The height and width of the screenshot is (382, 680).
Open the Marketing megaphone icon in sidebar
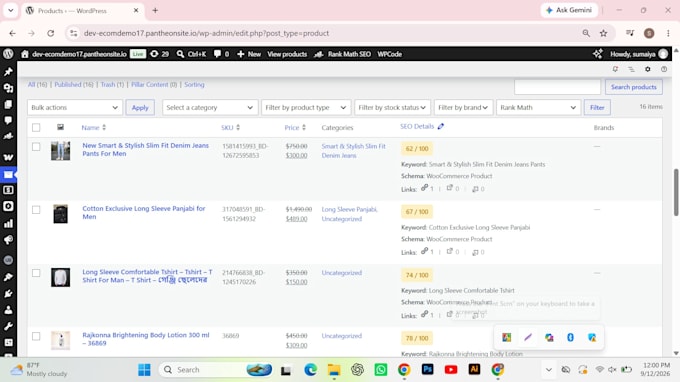pos(8,240)
